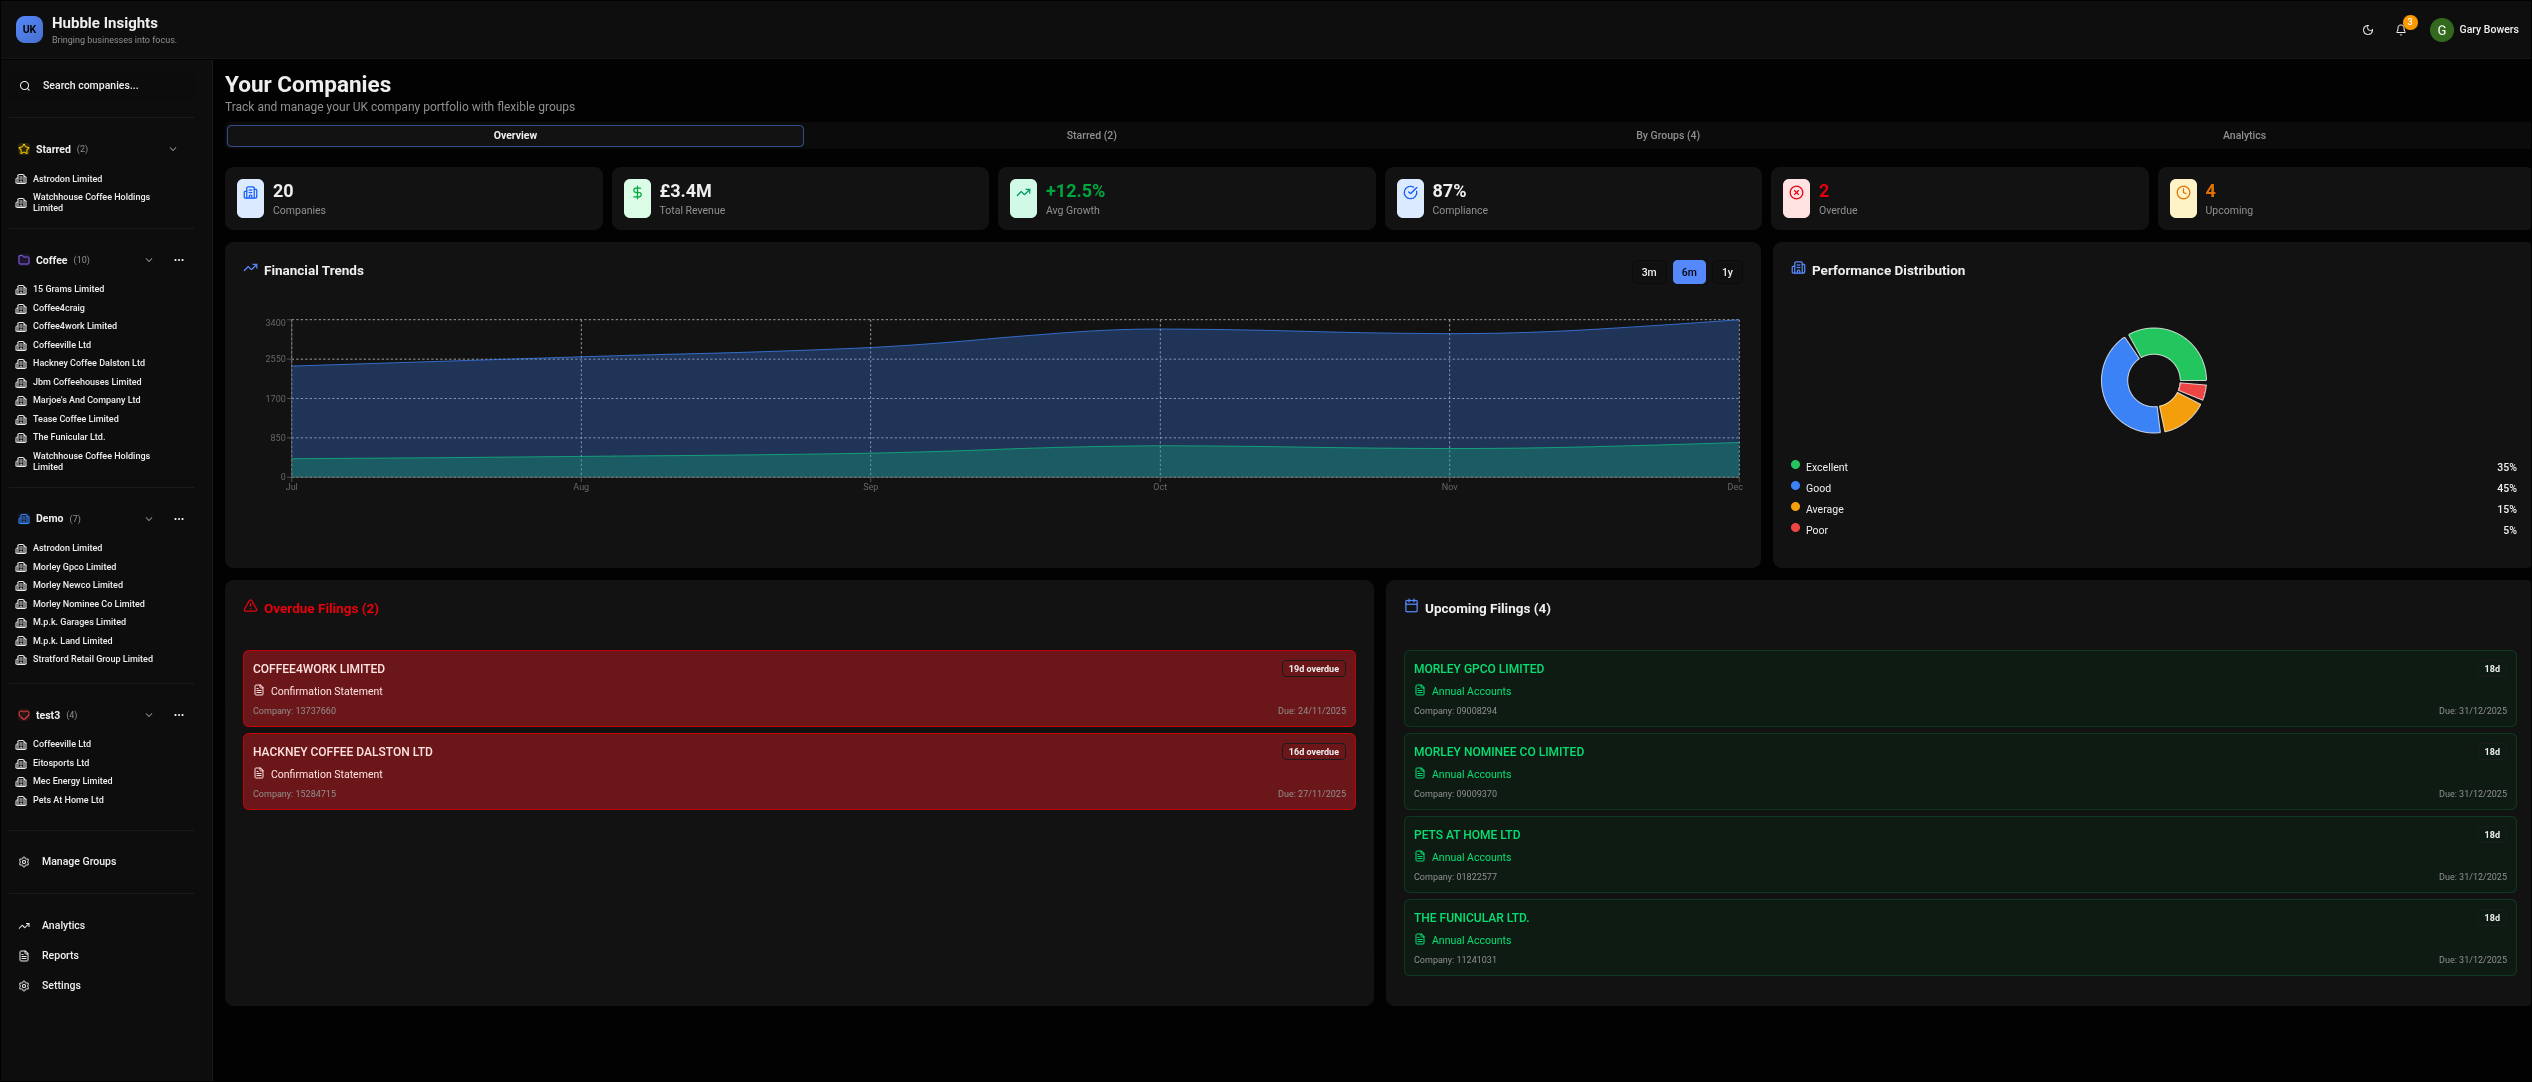
Task: Open Demo group three-dot options menu
Action: (179, 519)
